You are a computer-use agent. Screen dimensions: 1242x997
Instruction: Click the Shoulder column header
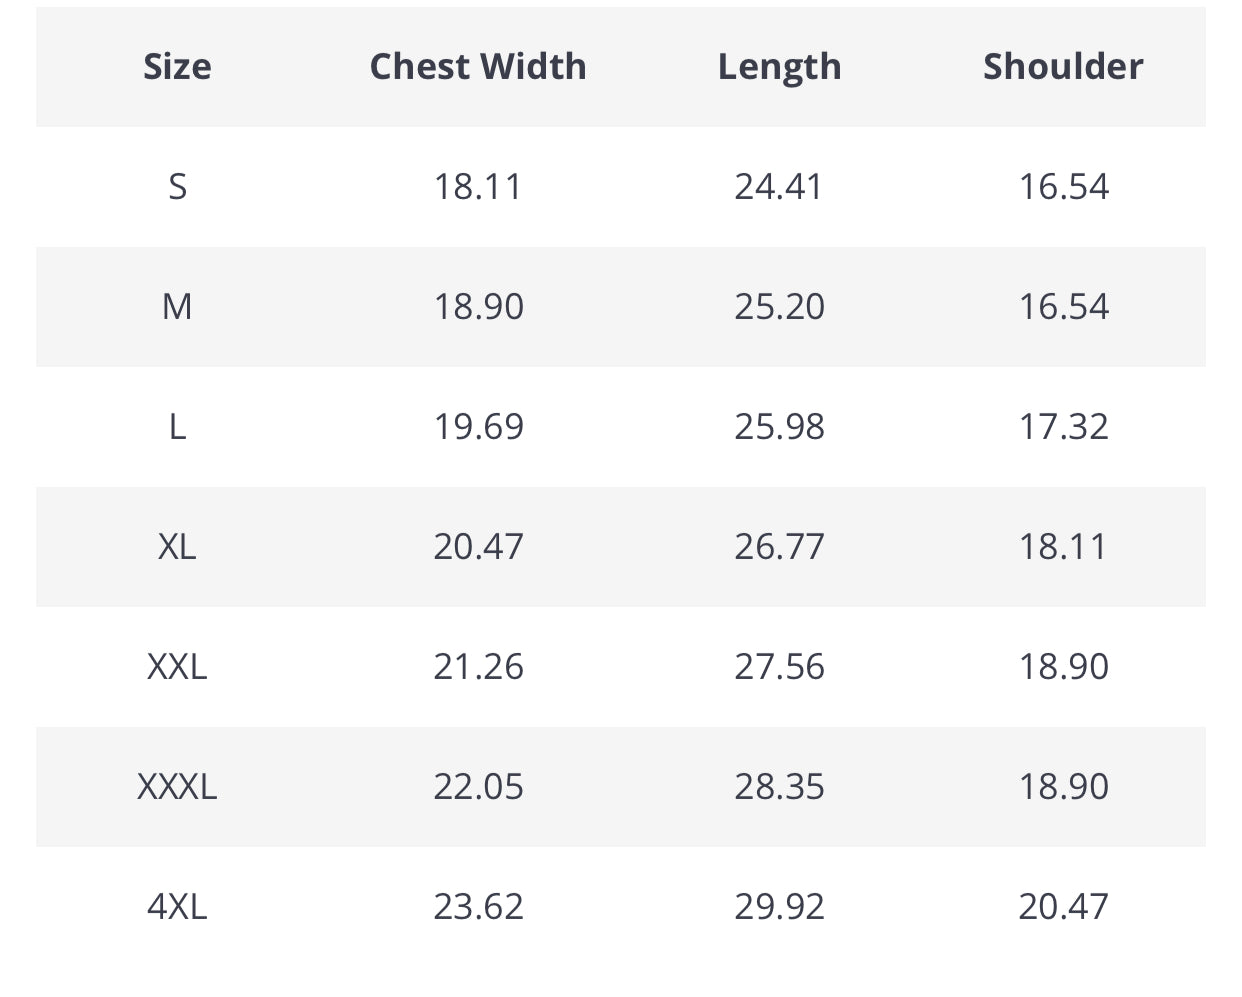click(1063, 67)
